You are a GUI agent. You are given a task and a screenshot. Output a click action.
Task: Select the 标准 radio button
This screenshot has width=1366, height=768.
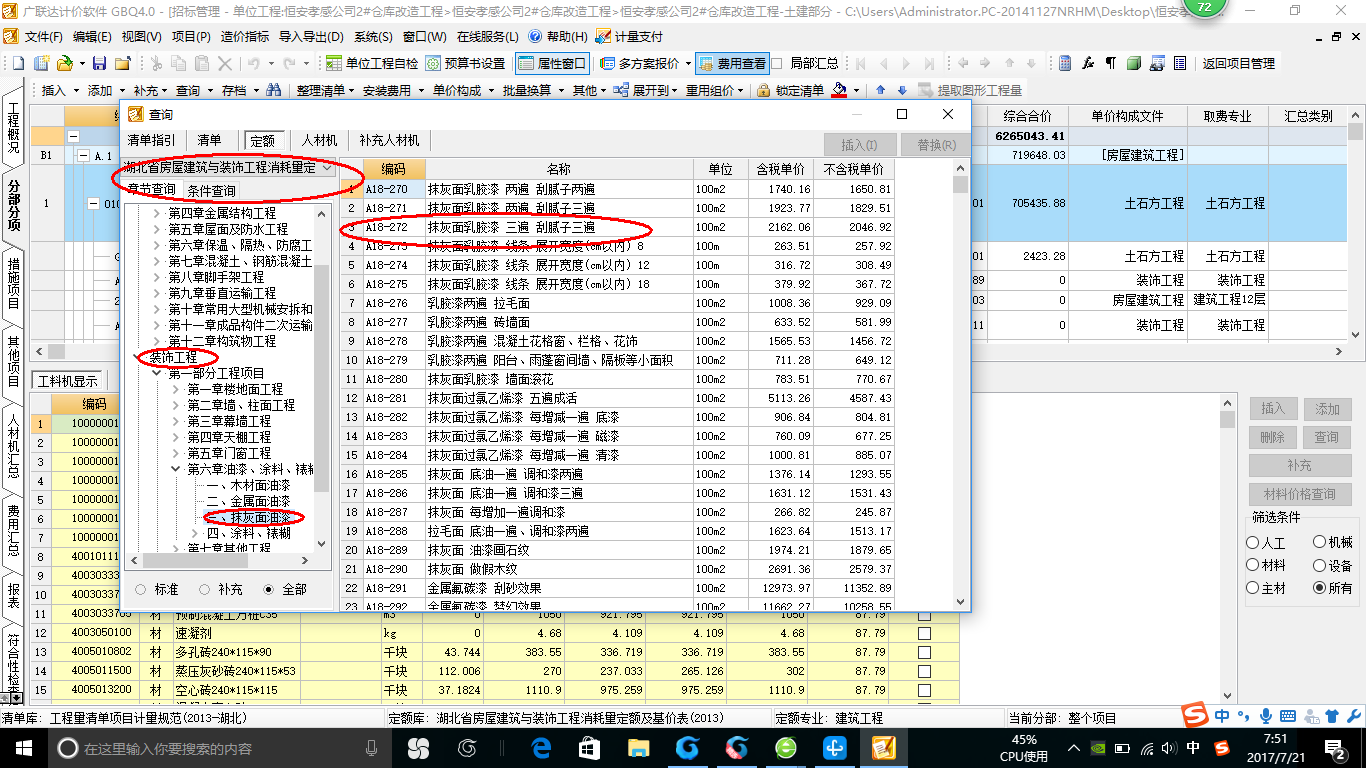point(140,589)
